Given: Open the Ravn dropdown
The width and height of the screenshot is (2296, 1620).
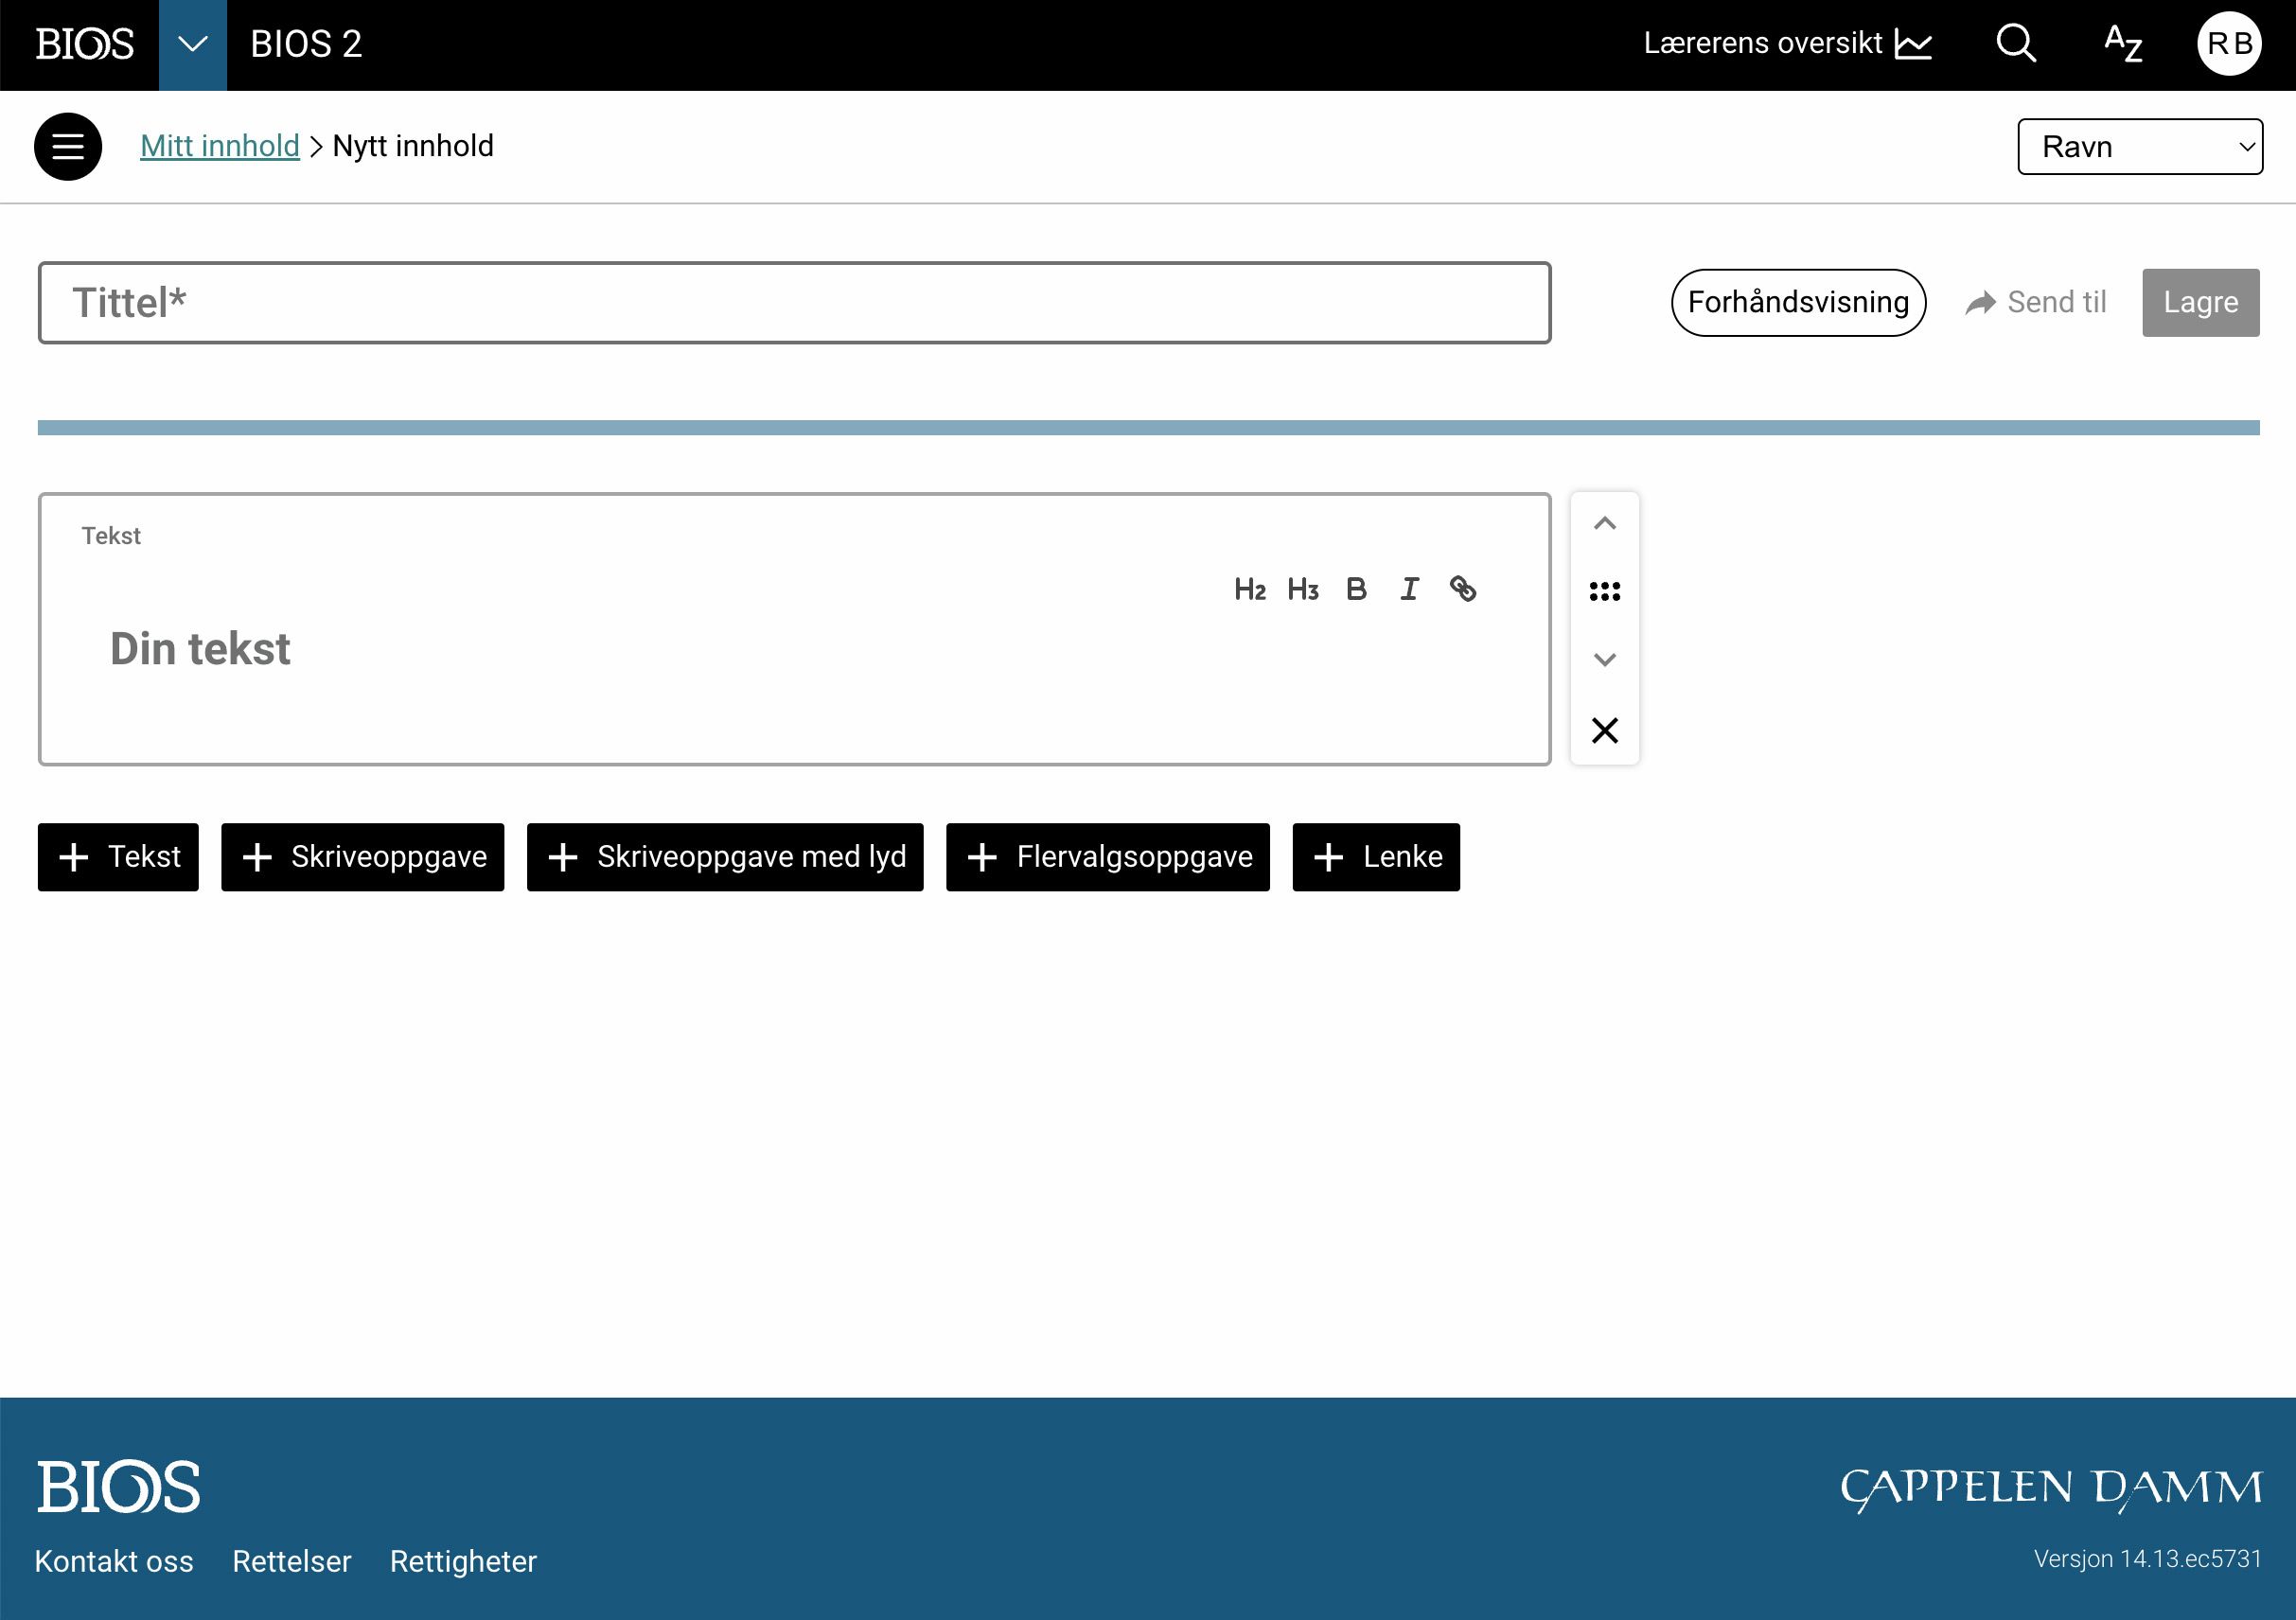Looking at the screenshot, I should coord(2139,147).
